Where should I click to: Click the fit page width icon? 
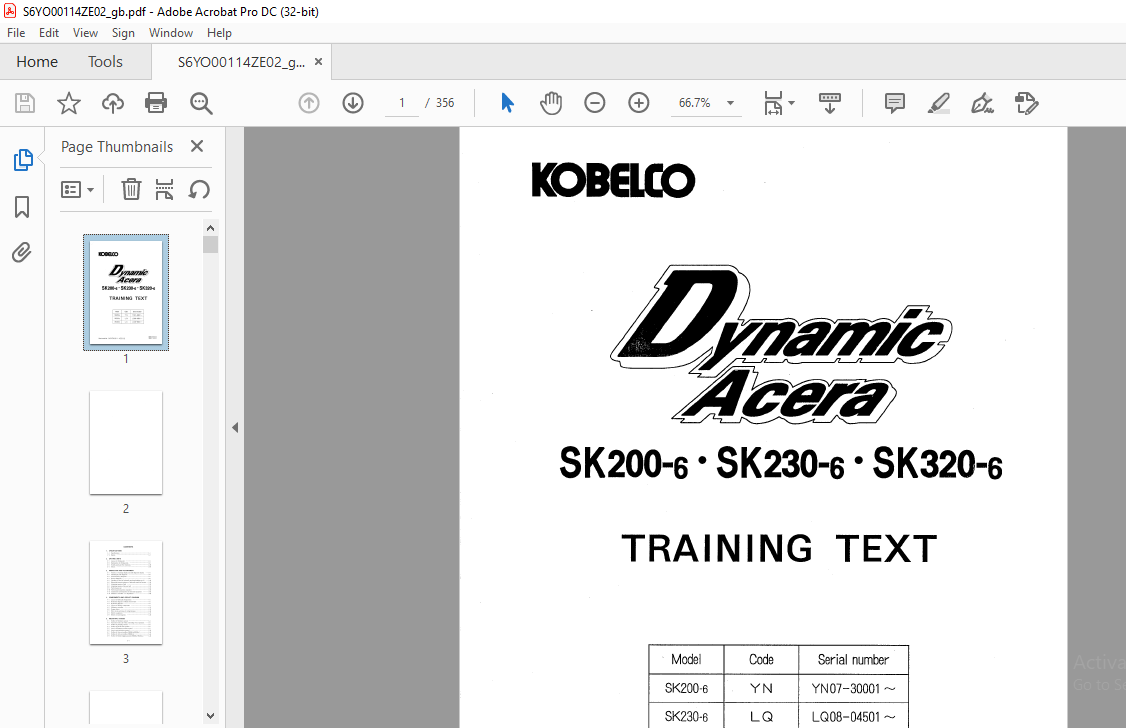coord(773,103)
